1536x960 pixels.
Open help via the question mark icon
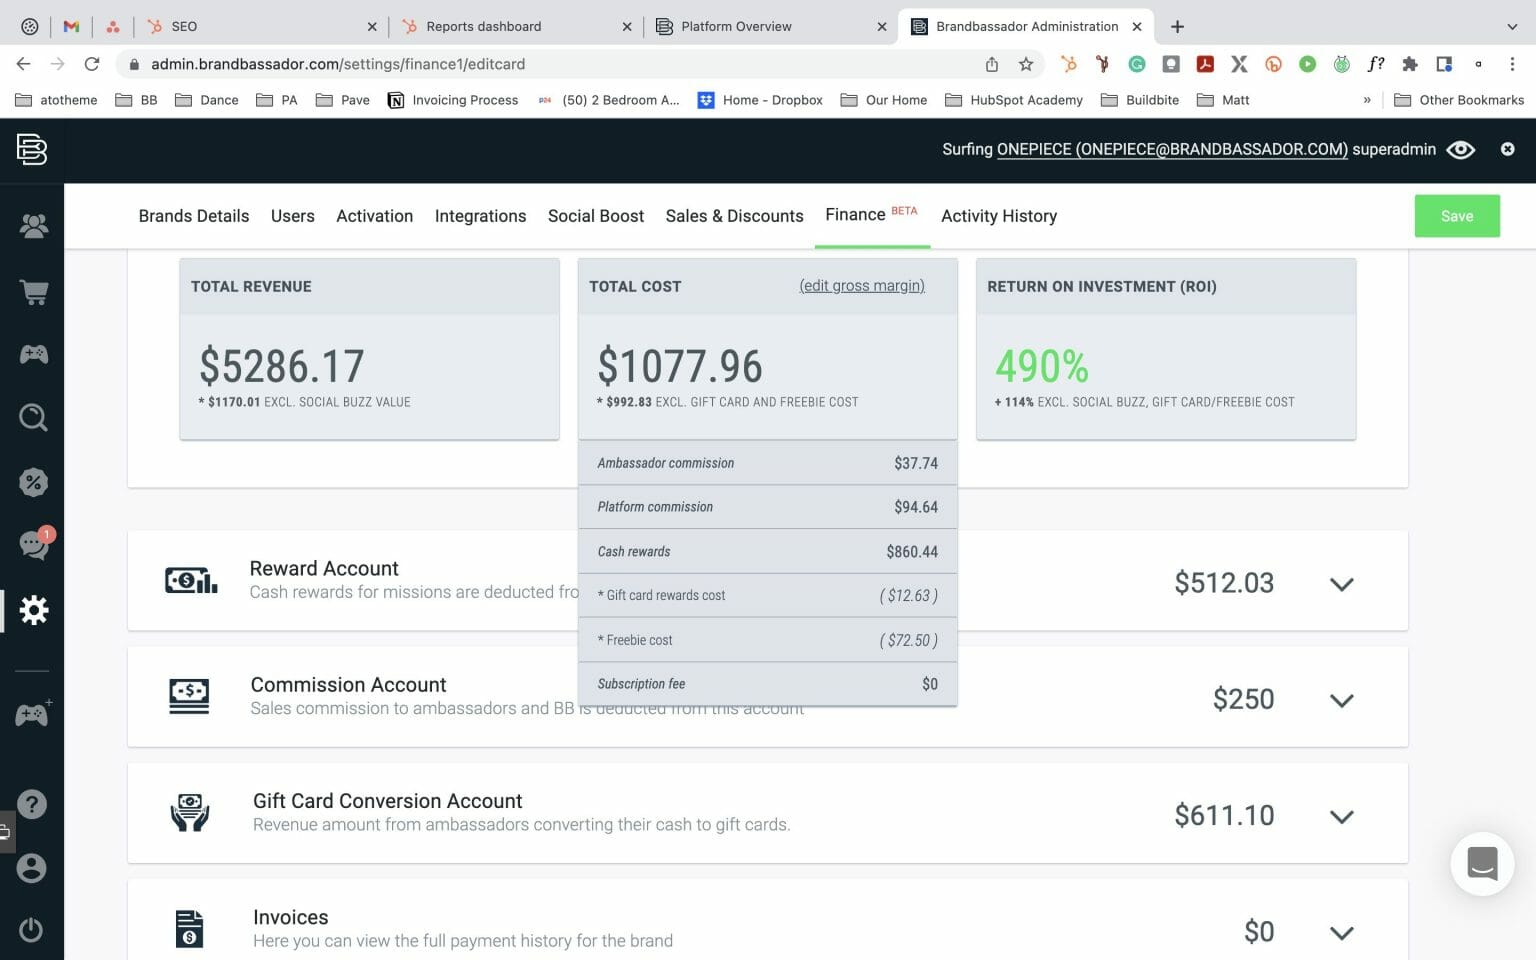[33, 803]
